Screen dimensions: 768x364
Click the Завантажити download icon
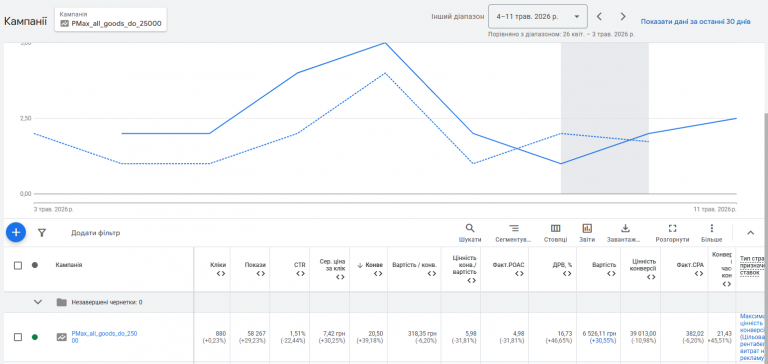(x=624, y=233)
